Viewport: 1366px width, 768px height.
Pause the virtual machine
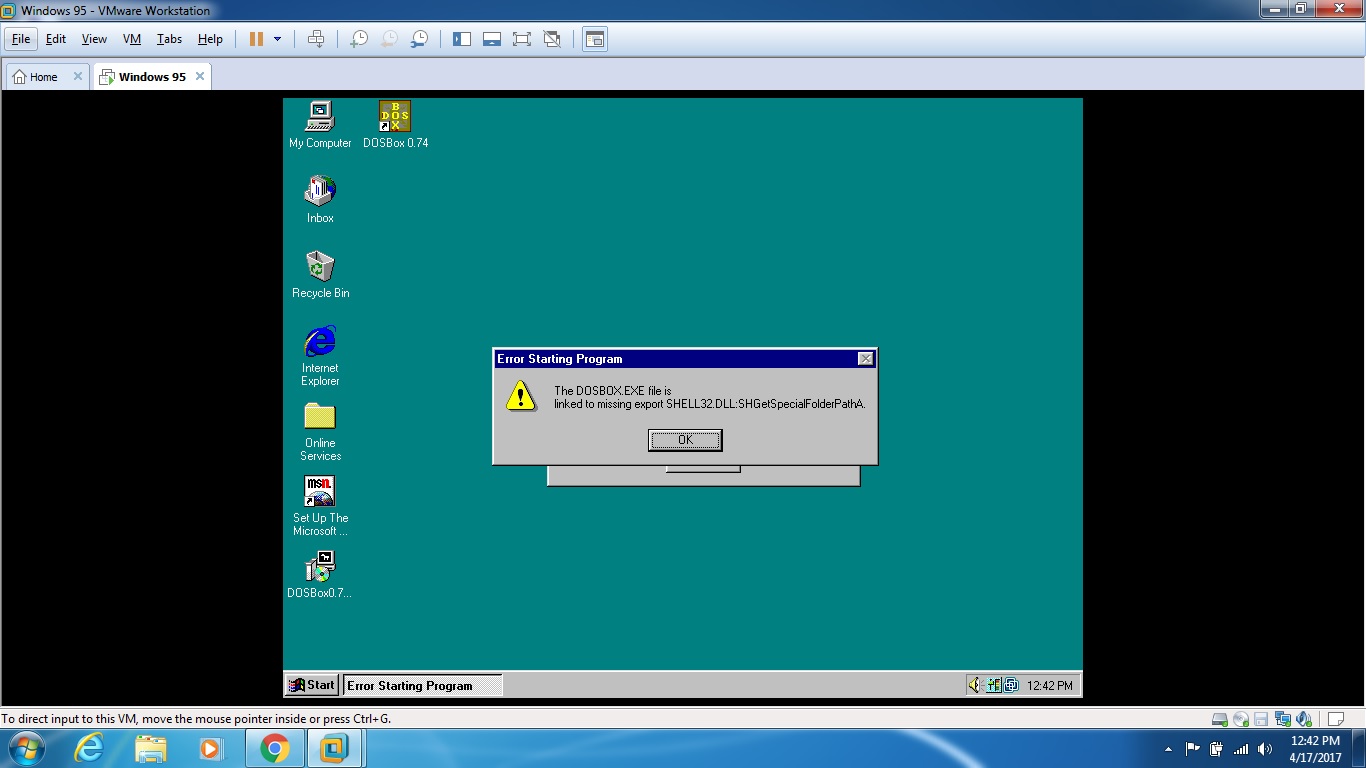(256, 39)
